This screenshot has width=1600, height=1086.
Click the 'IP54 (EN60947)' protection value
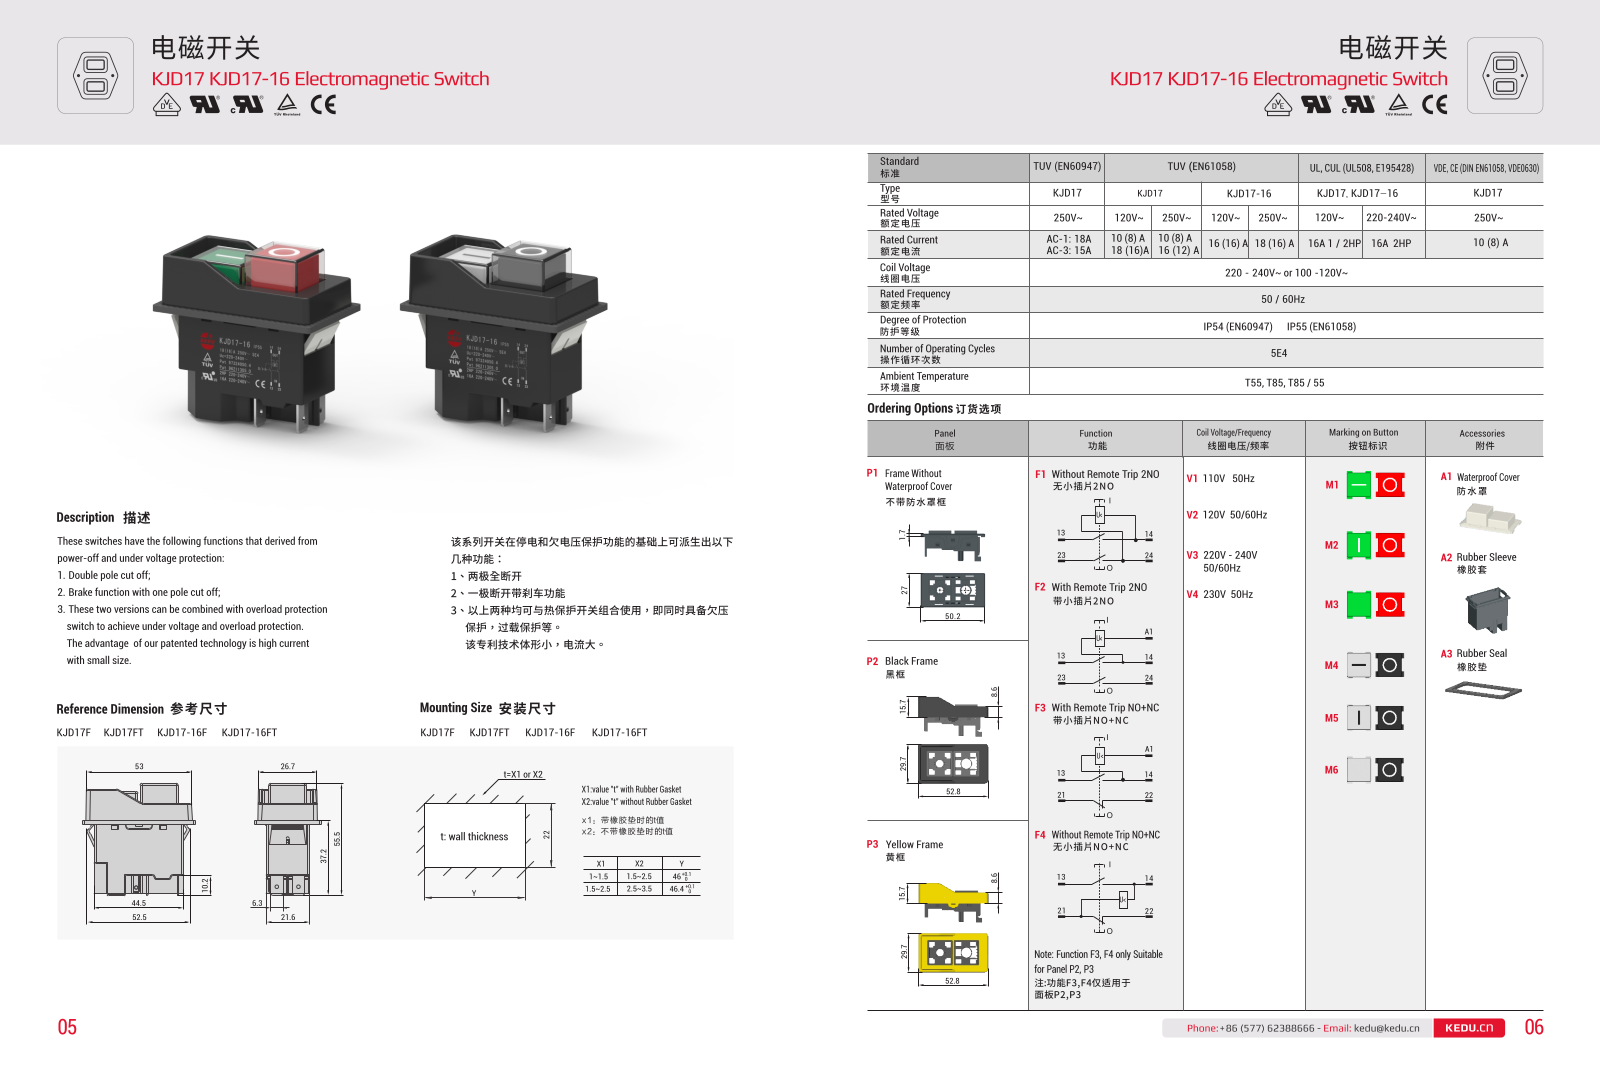pos(1238,327)
